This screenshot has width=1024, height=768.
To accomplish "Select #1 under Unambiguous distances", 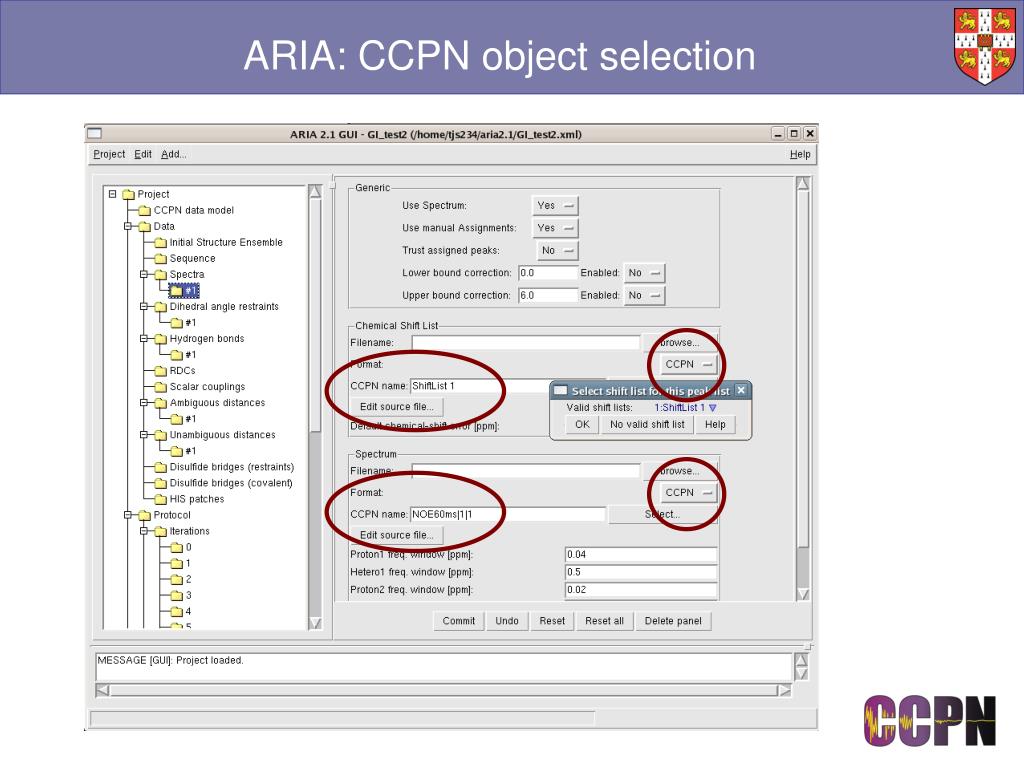I will click(x=184, y=451).
